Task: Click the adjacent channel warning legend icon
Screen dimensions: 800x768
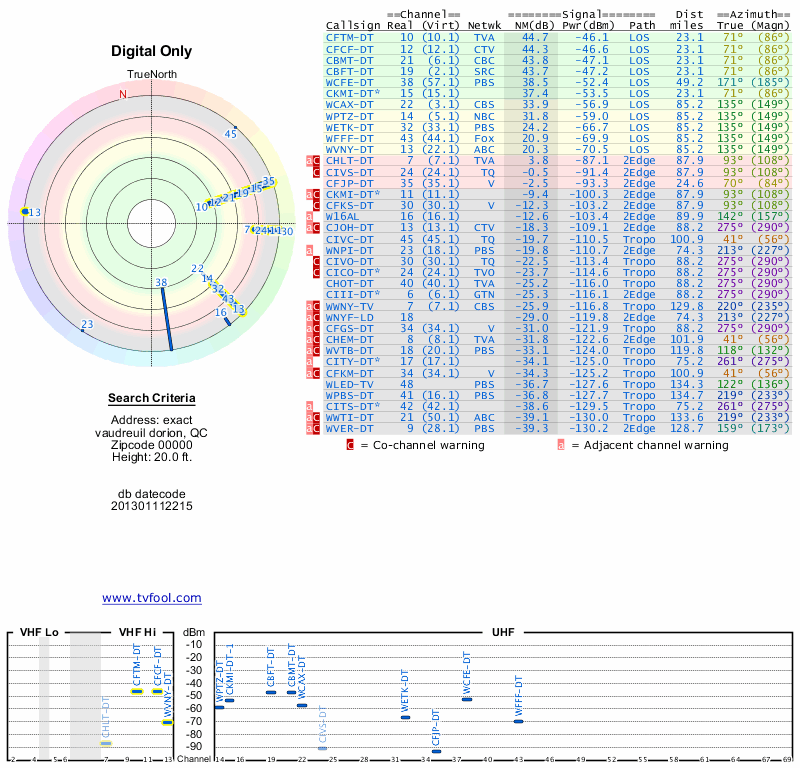Action: click(x=561, y=445)
